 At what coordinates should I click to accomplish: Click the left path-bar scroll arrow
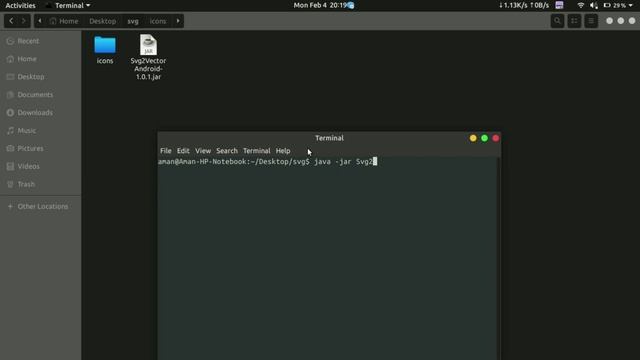pos(40,21)
